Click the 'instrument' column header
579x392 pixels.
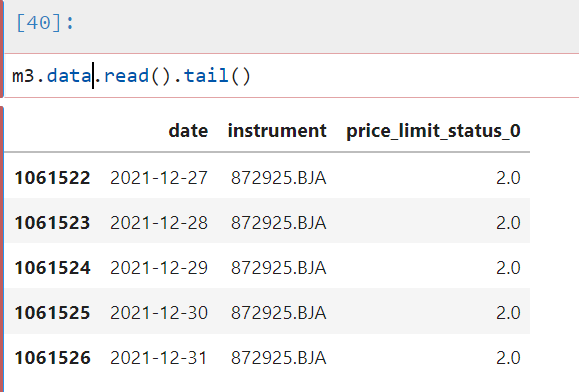click(x=277, y=131)
